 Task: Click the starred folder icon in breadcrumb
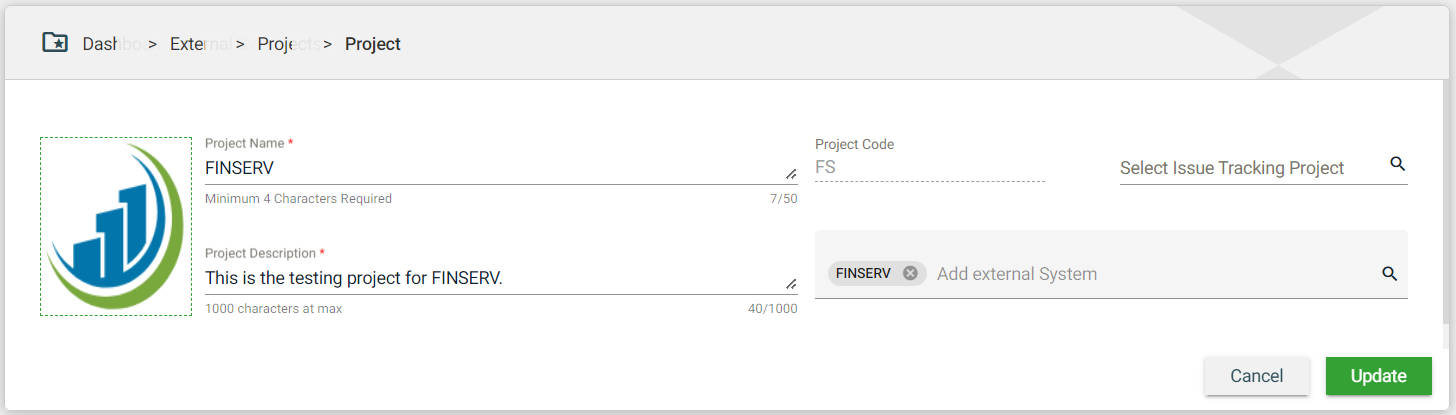pos(55,43)
